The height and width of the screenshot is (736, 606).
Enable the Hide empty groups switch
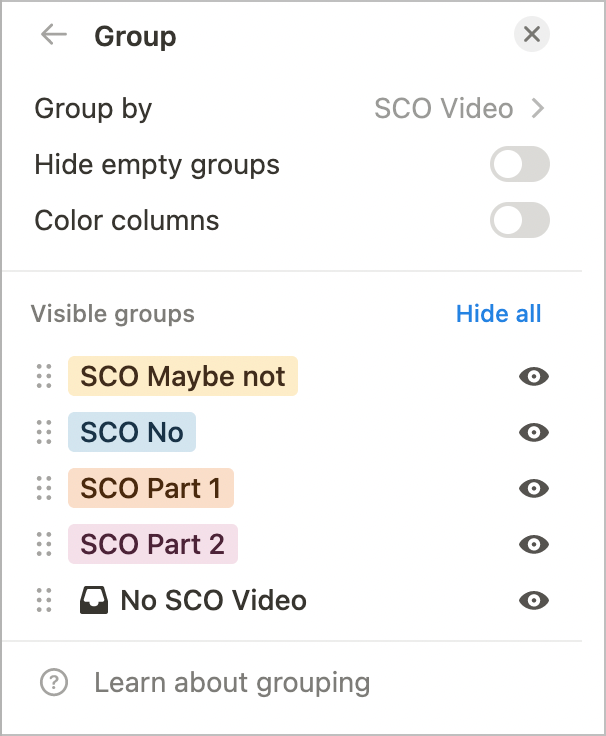519,164
